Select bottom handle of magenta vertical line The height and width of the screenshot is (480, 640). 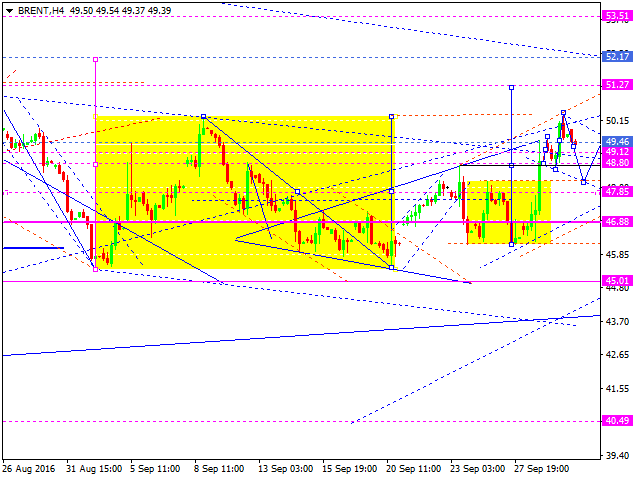click(x=96, y=269)
